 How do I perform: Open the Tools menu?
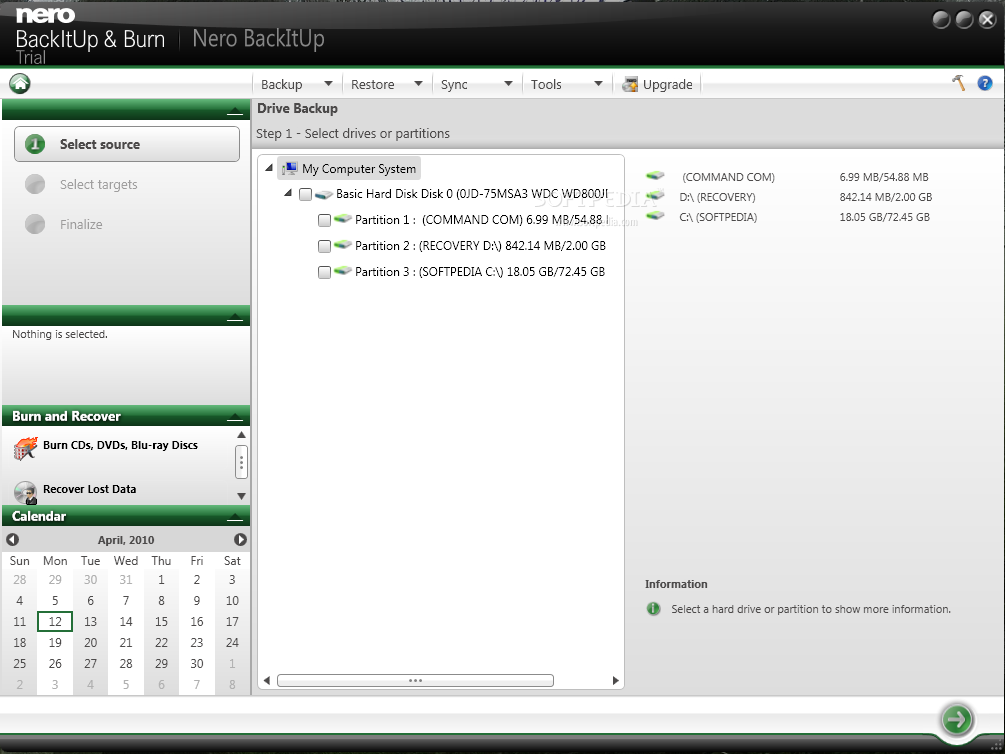(x=546, y=85)
